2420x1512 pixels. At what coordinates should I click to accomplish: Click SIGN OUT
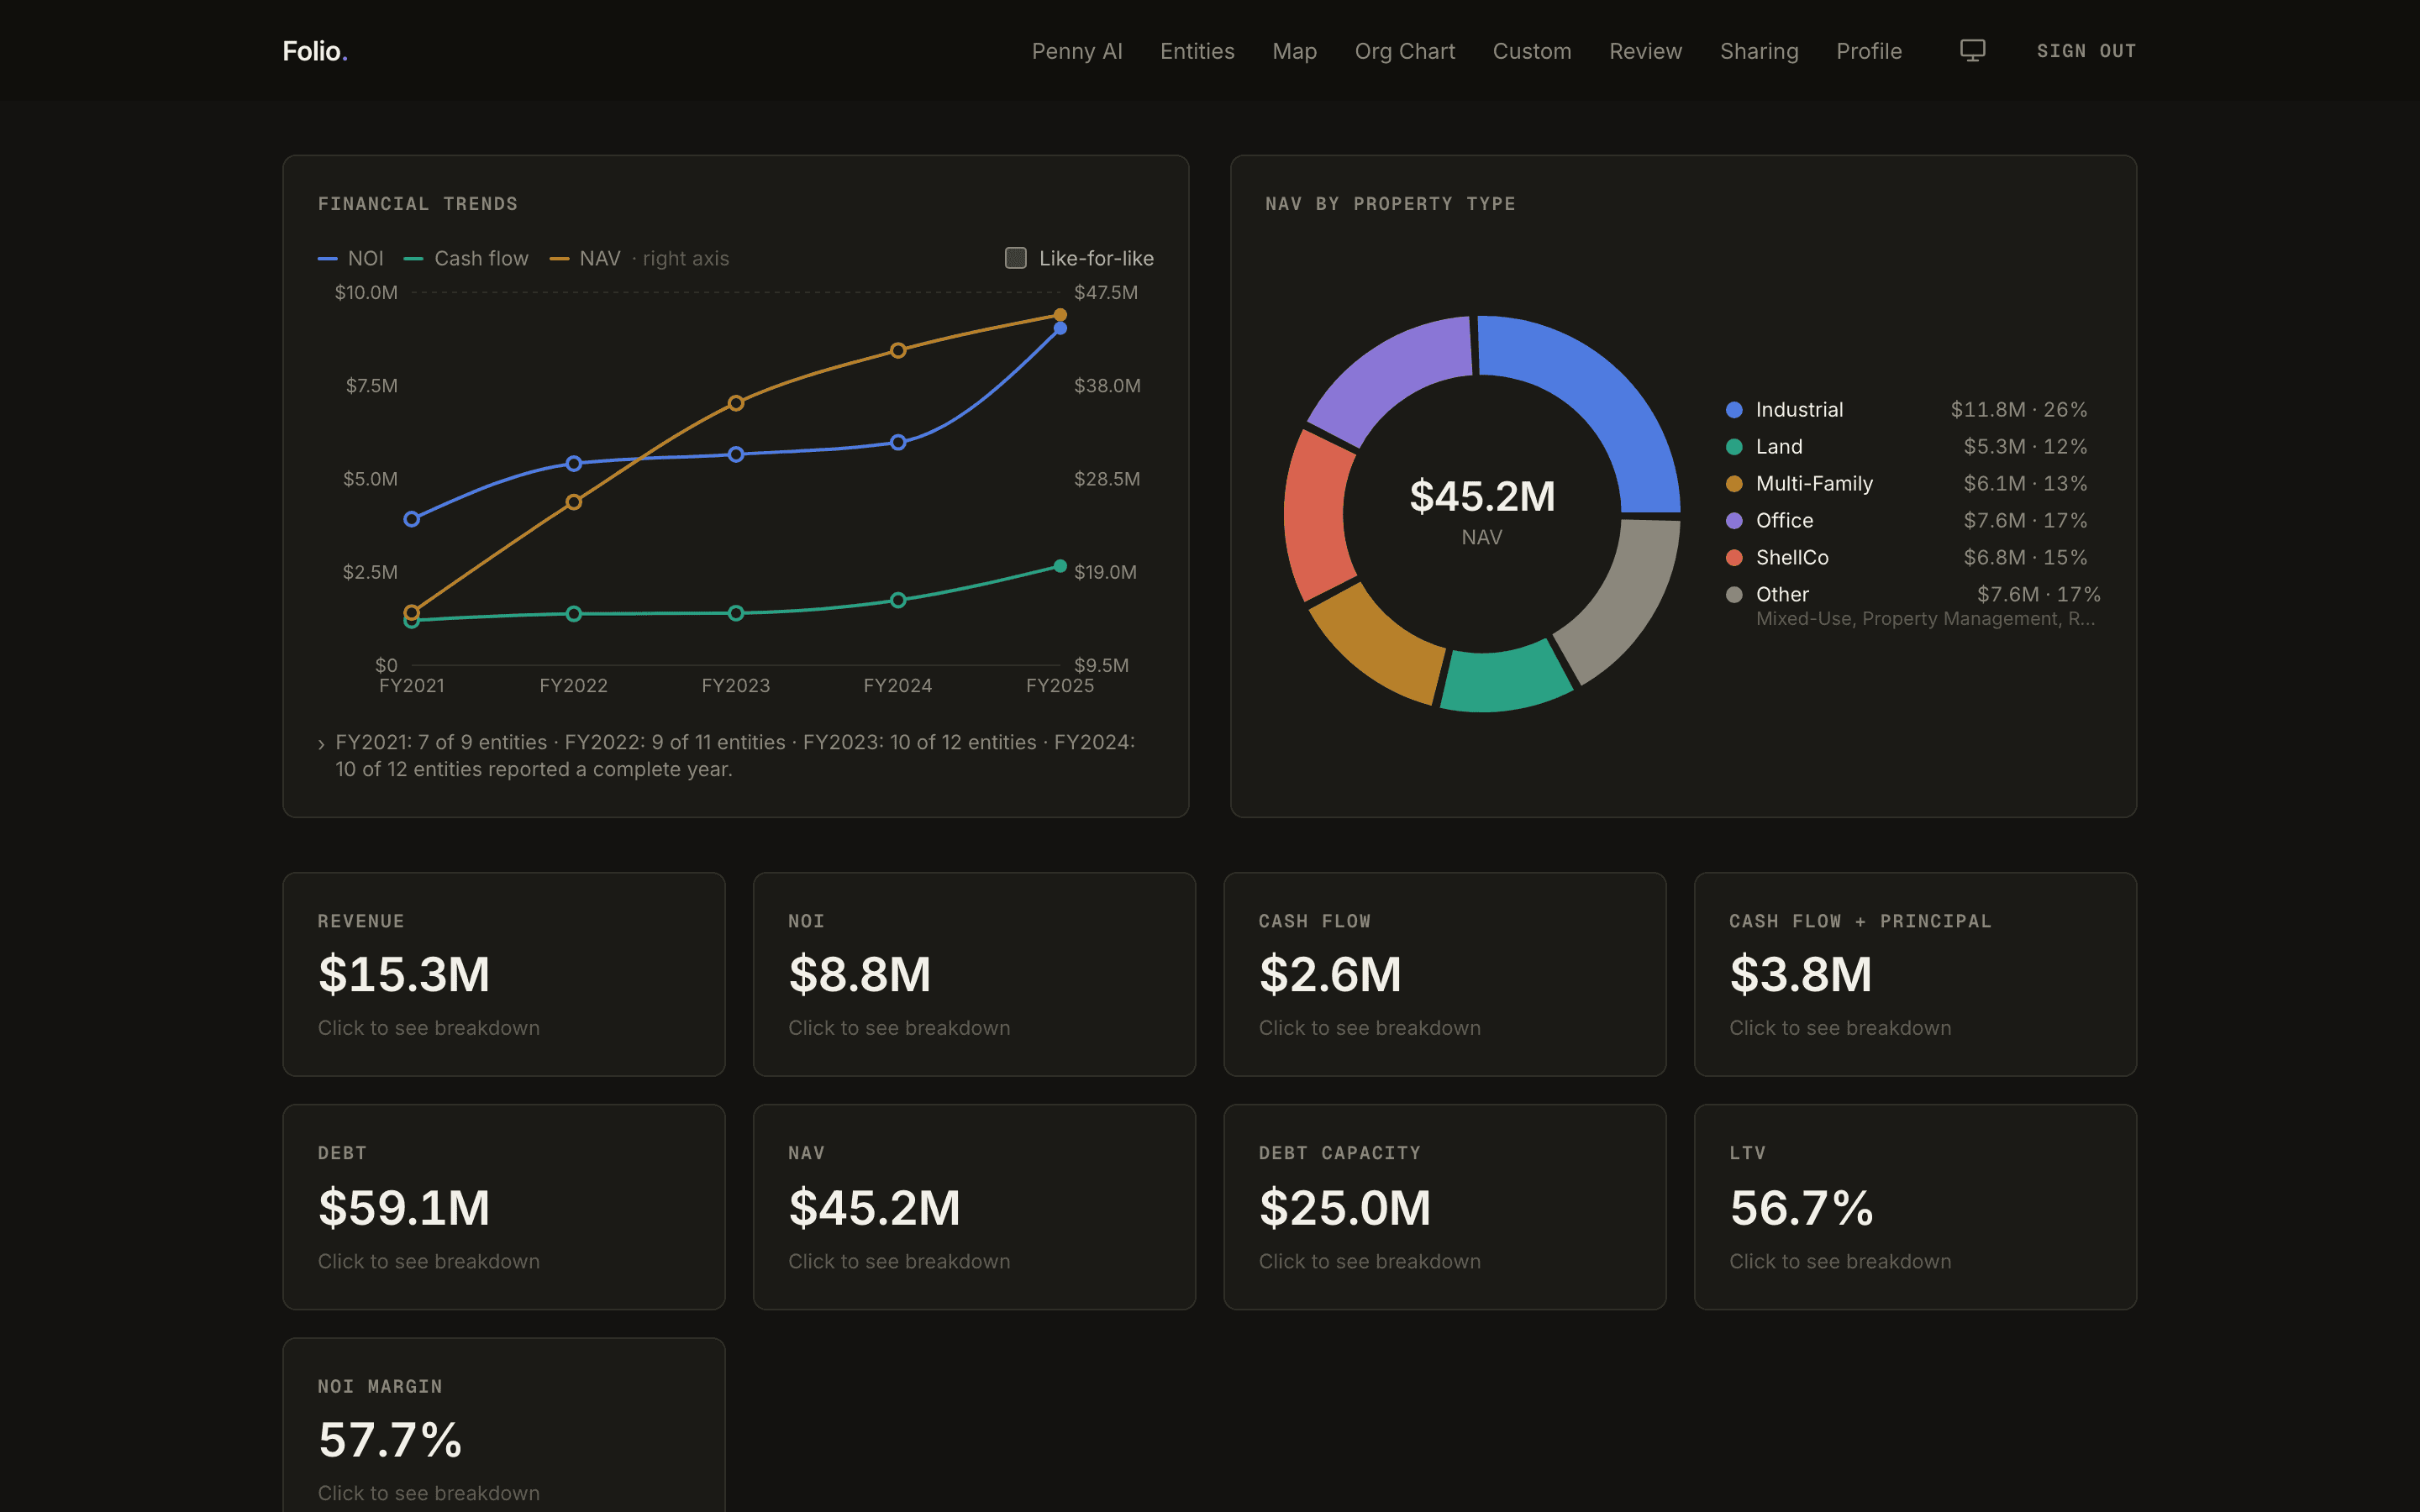pos(2086,51)
